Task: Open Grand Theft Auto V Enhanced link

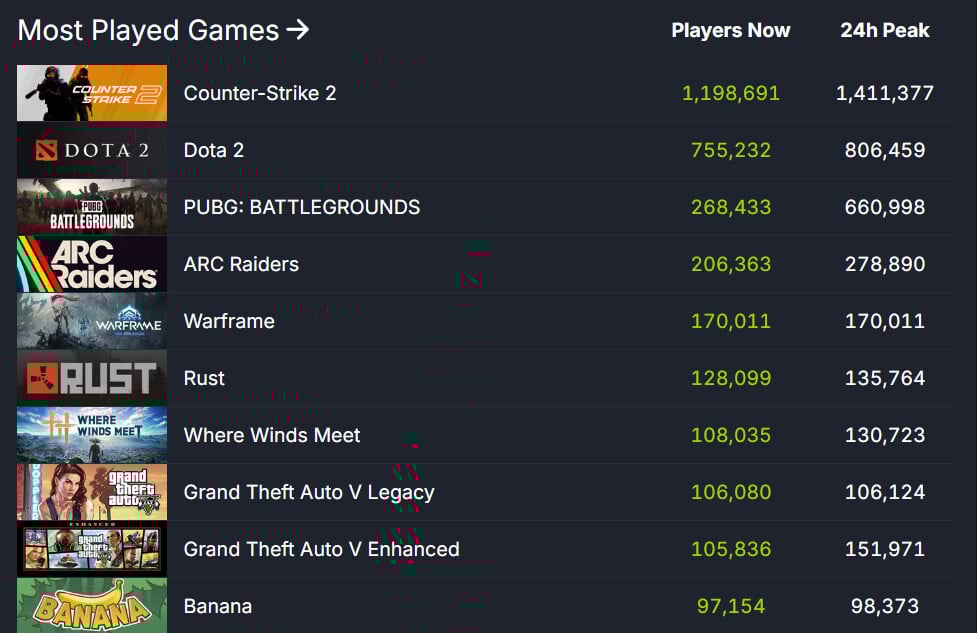Action: pyautogui.click(x=321, y=549)
